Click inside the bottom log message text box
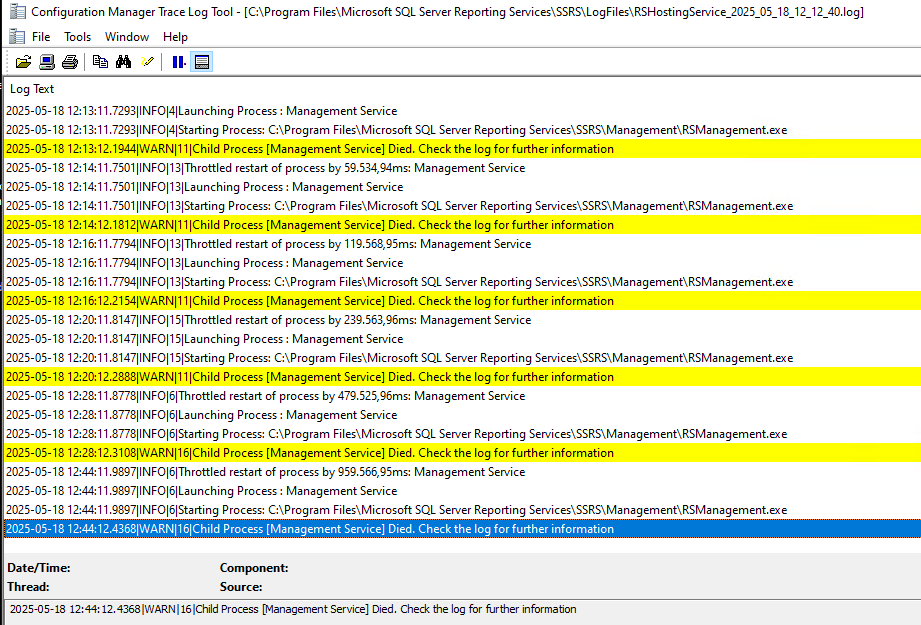 tap(462, 612)
